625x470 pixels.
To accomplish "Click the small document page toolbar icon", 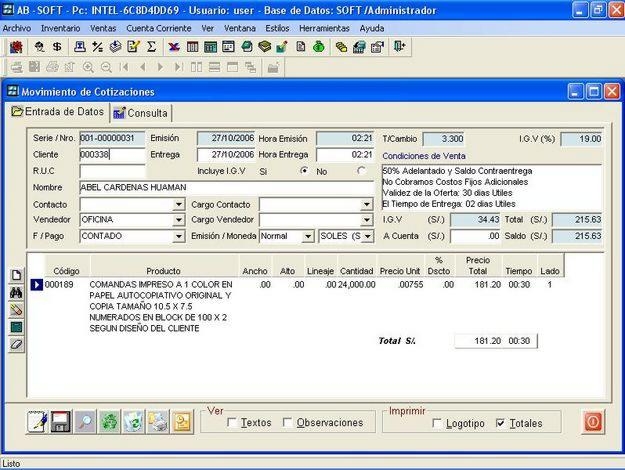I will (x=301, y=47).
